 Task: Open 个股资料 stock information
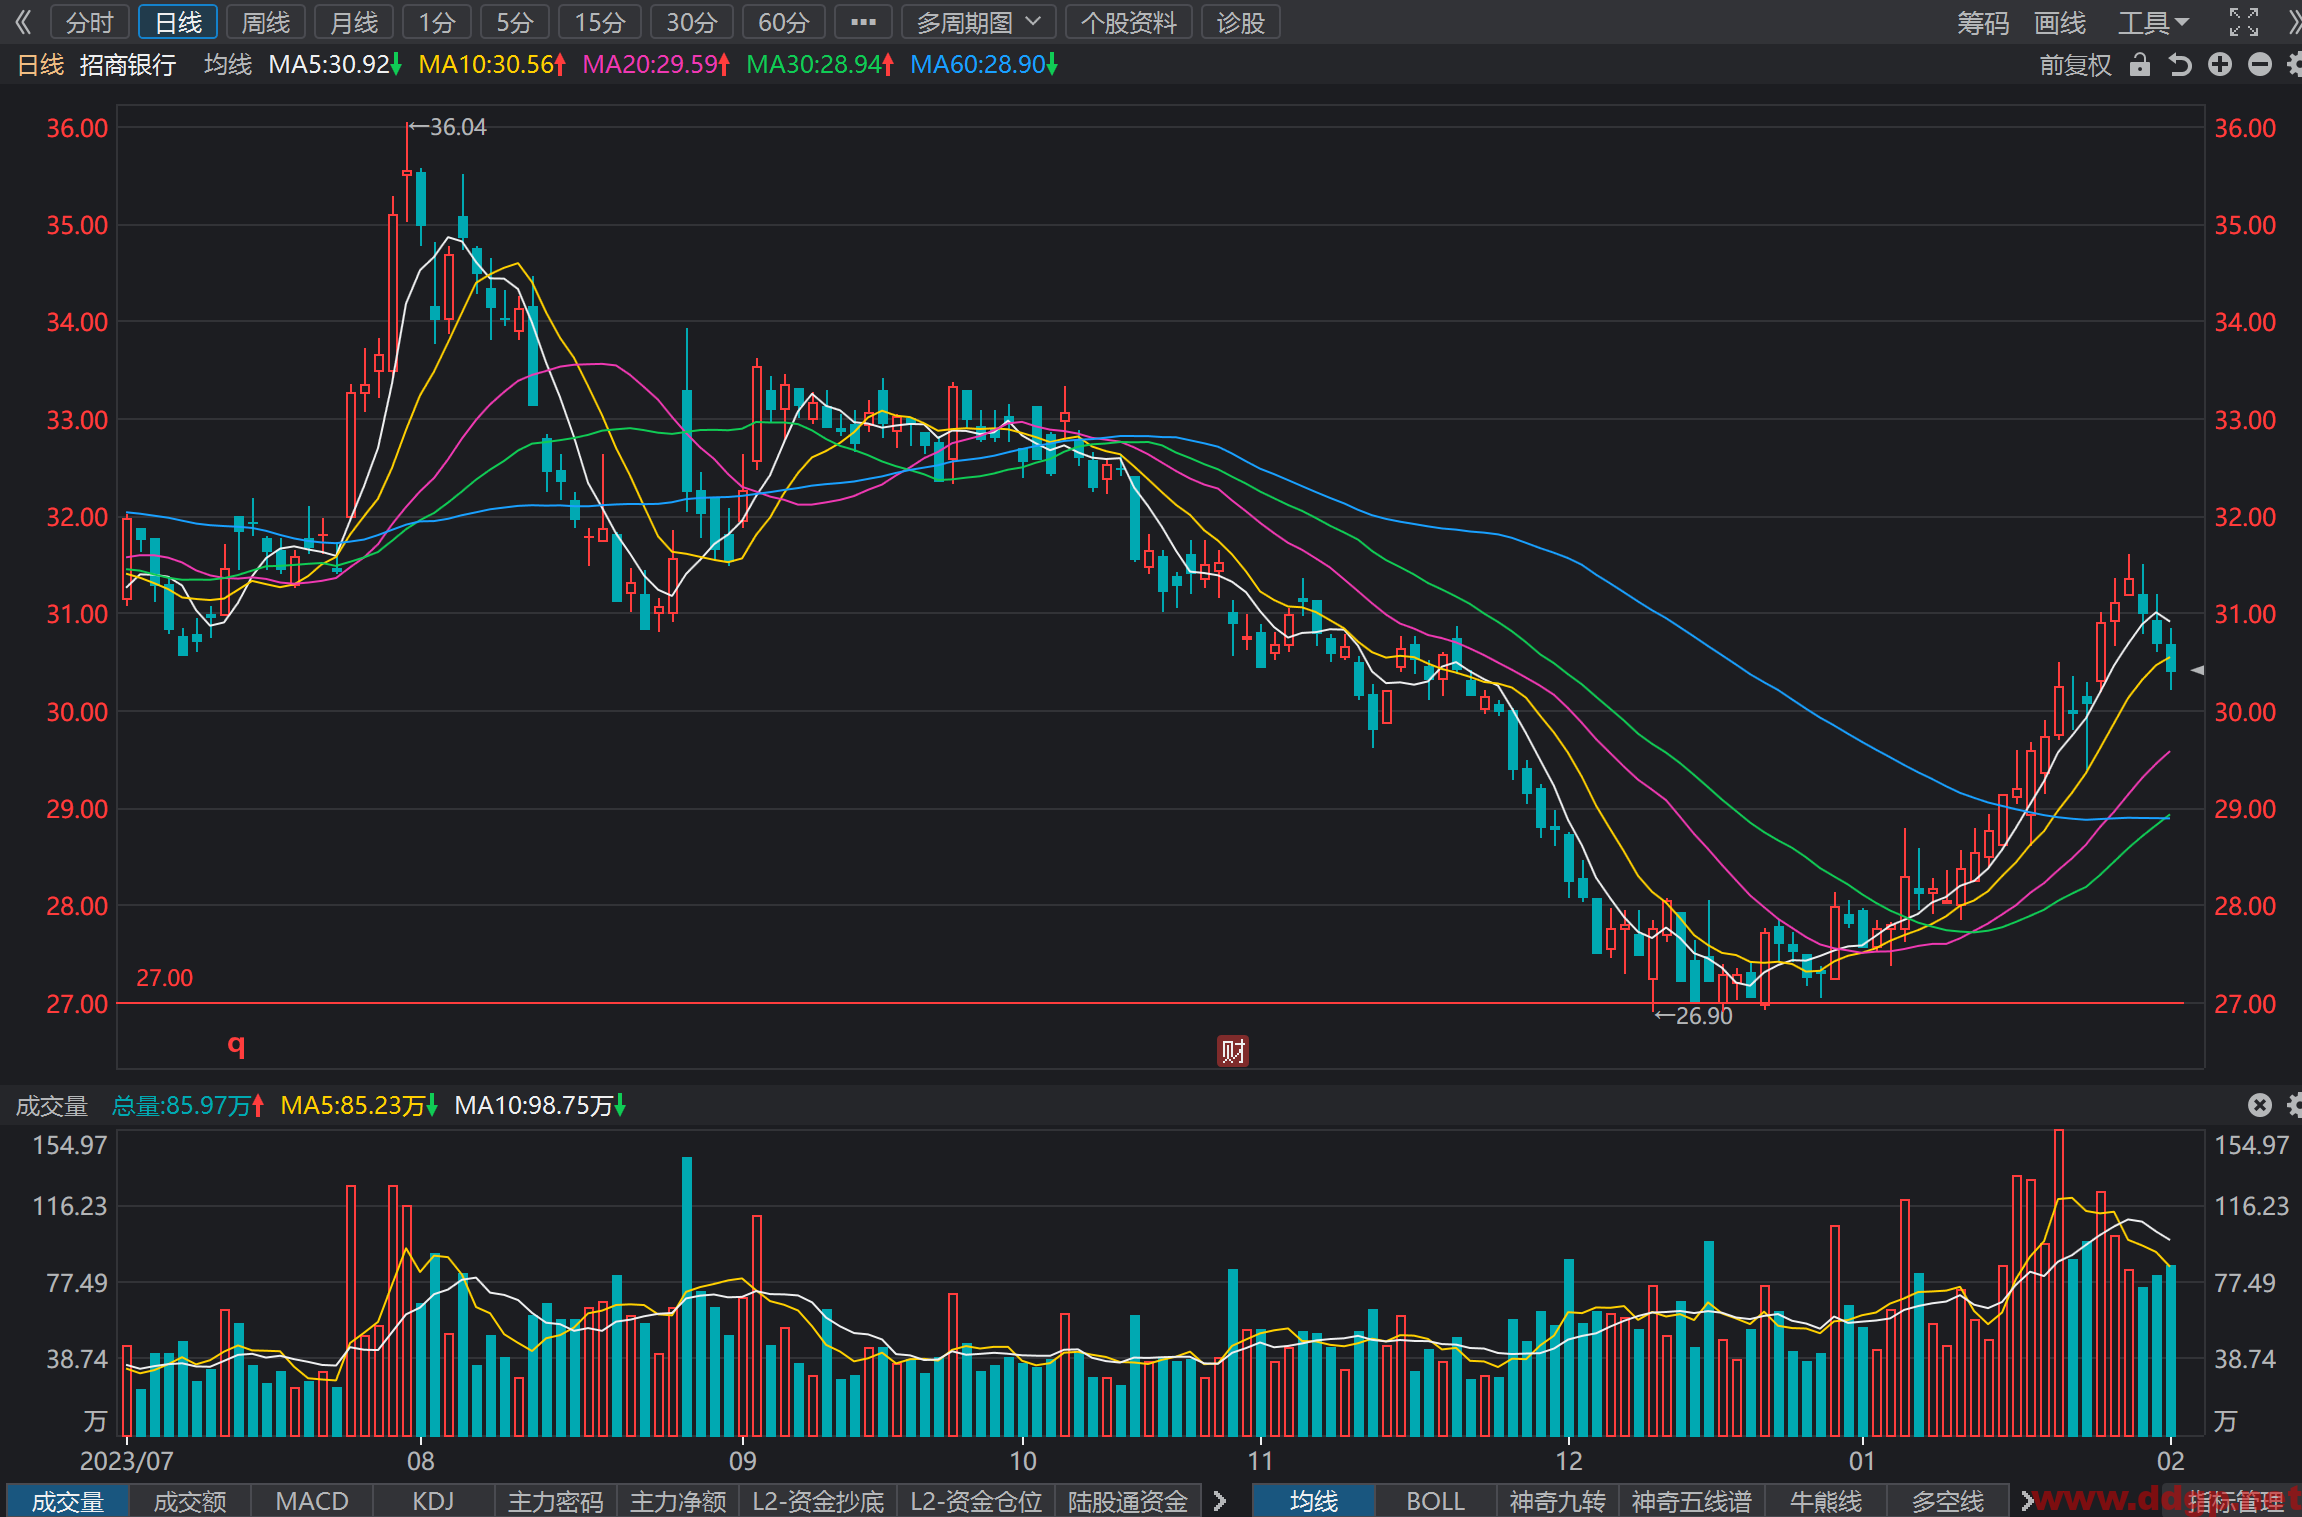click(x=1129, y=22)
